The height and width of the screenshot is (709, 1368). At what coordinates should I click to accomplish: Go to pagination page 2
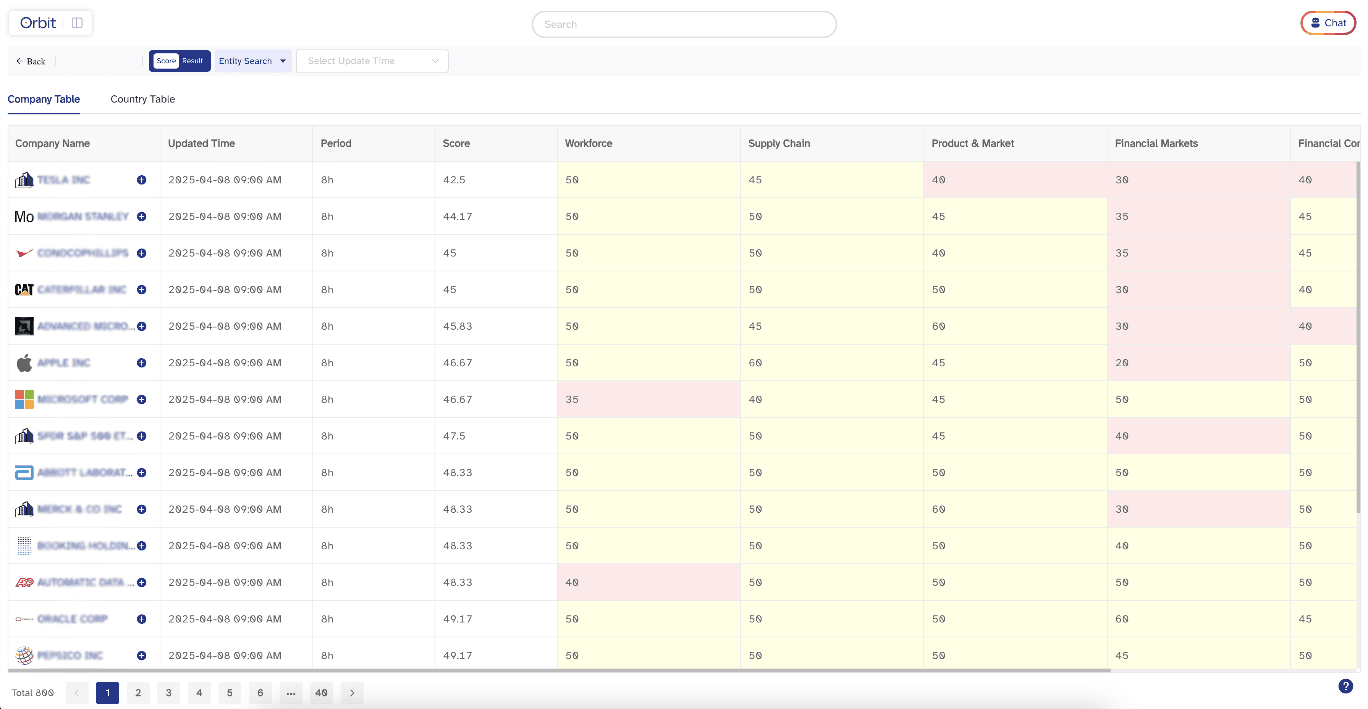click(138, 692)
